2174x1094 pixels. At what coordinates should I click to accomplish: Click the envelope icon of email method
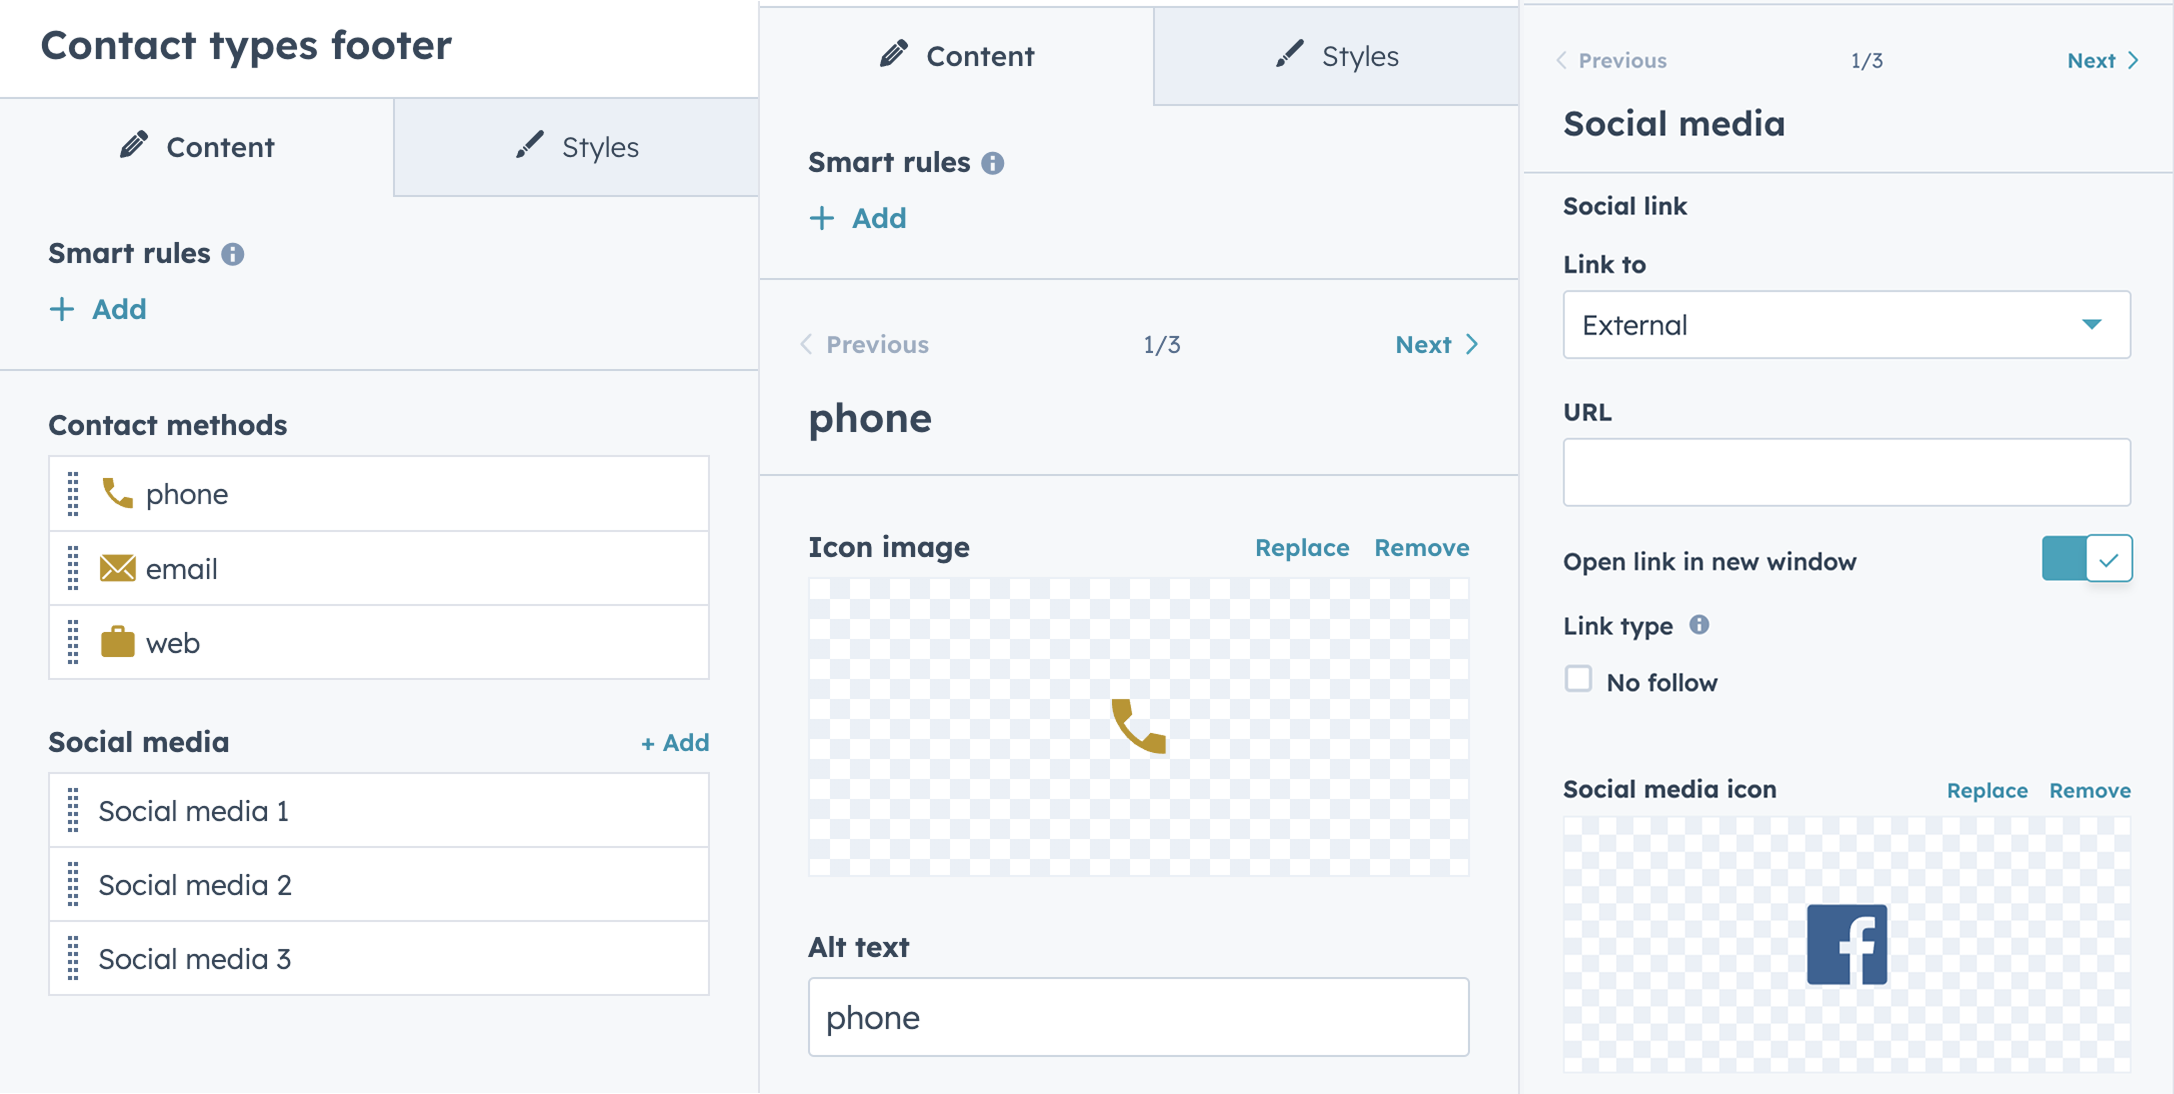click(117, 568)
